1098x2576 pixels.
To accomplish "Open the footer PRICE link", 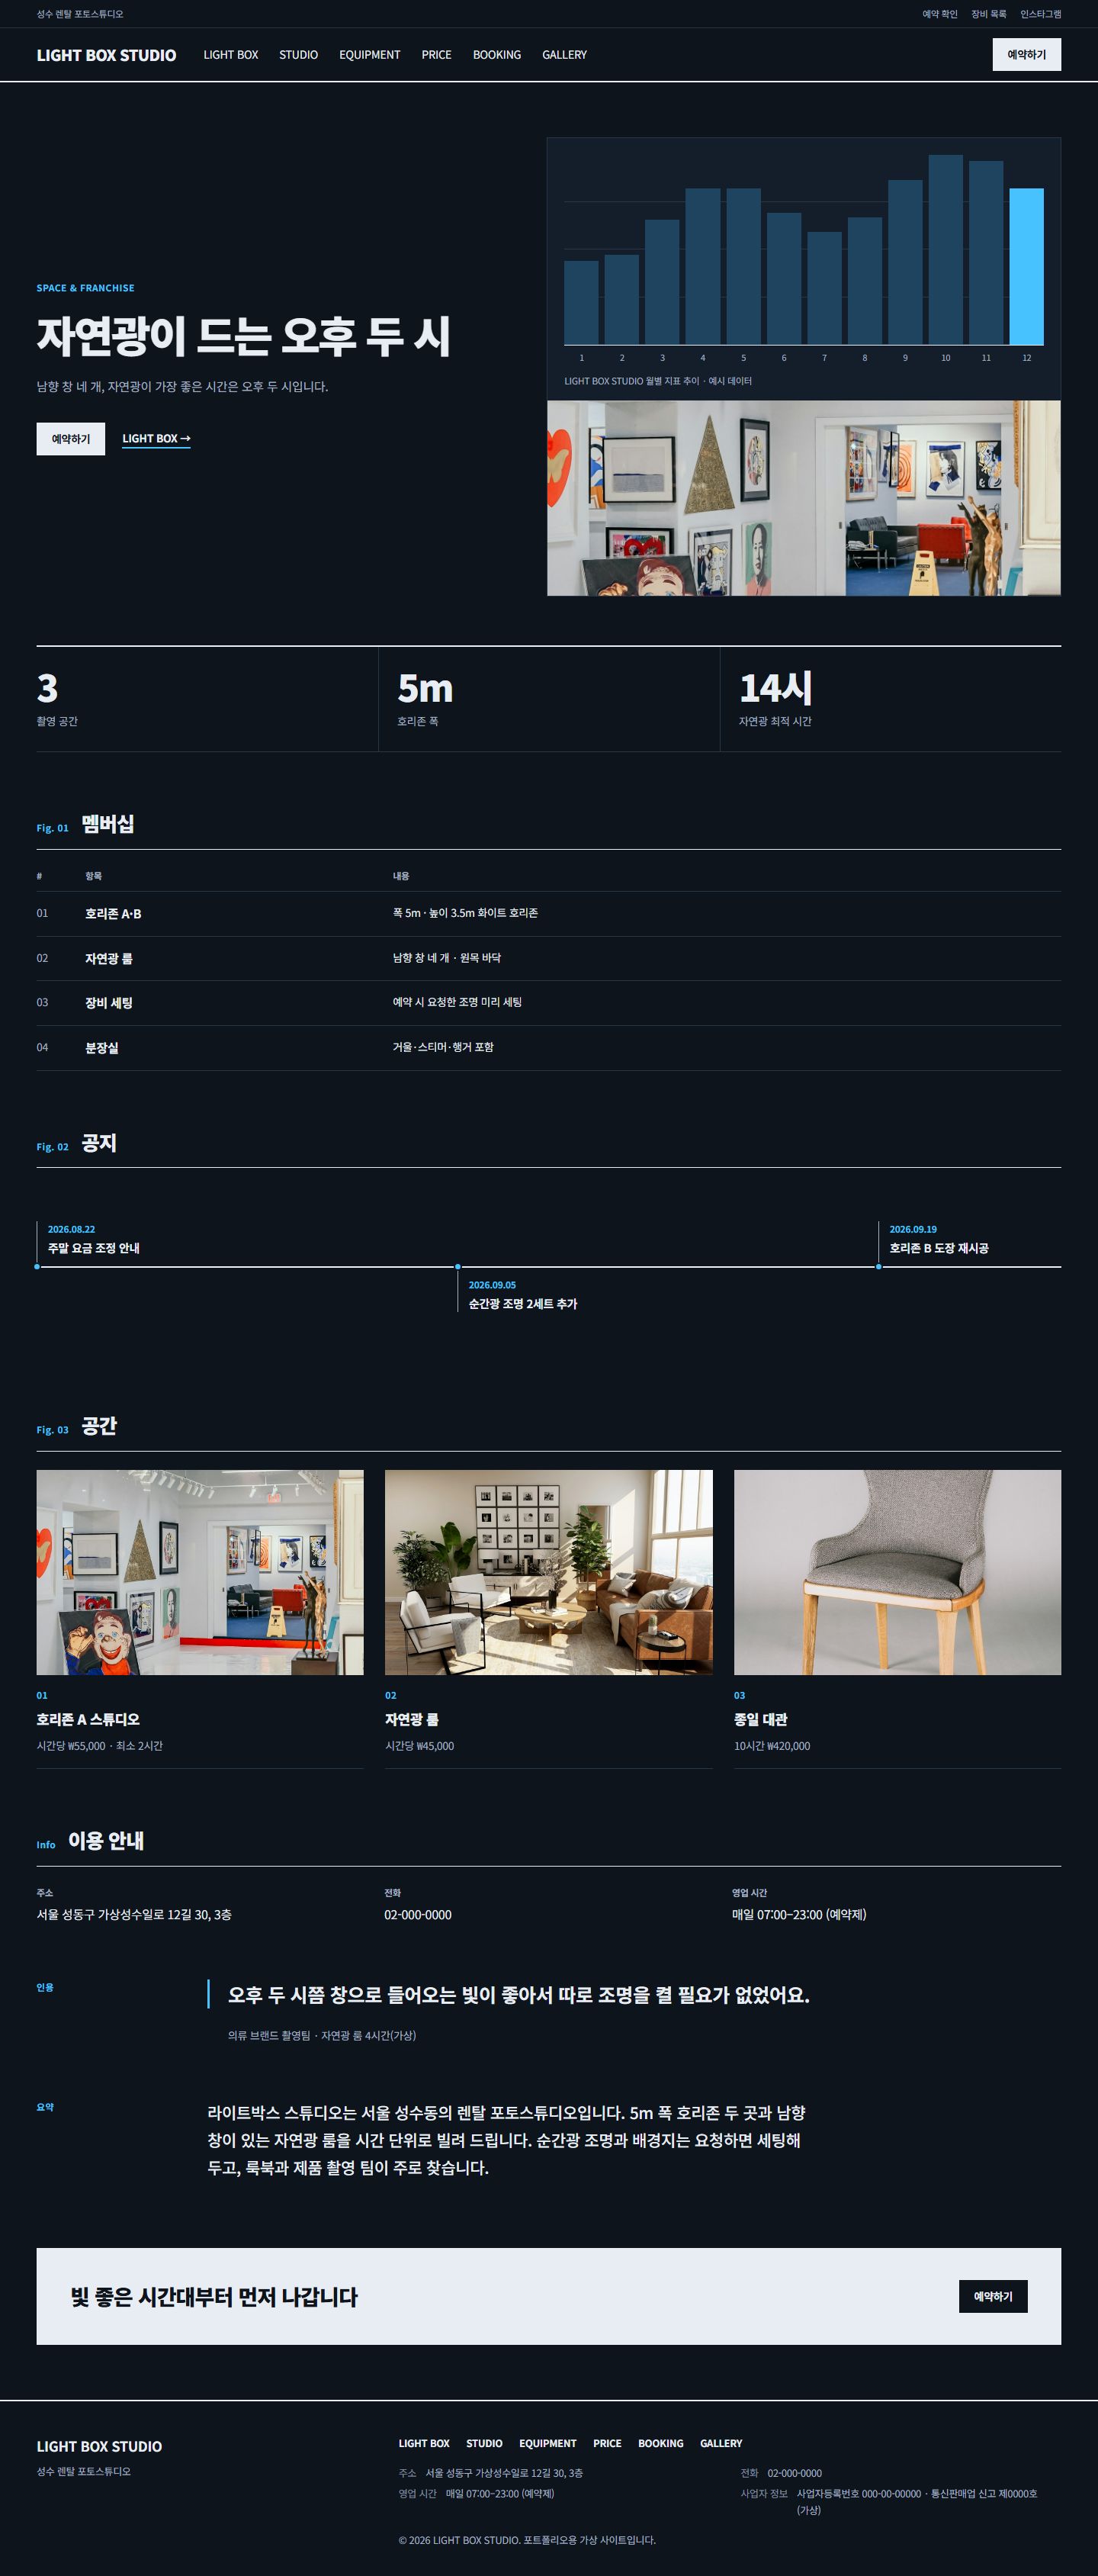I will click(x=607, y=2443).
